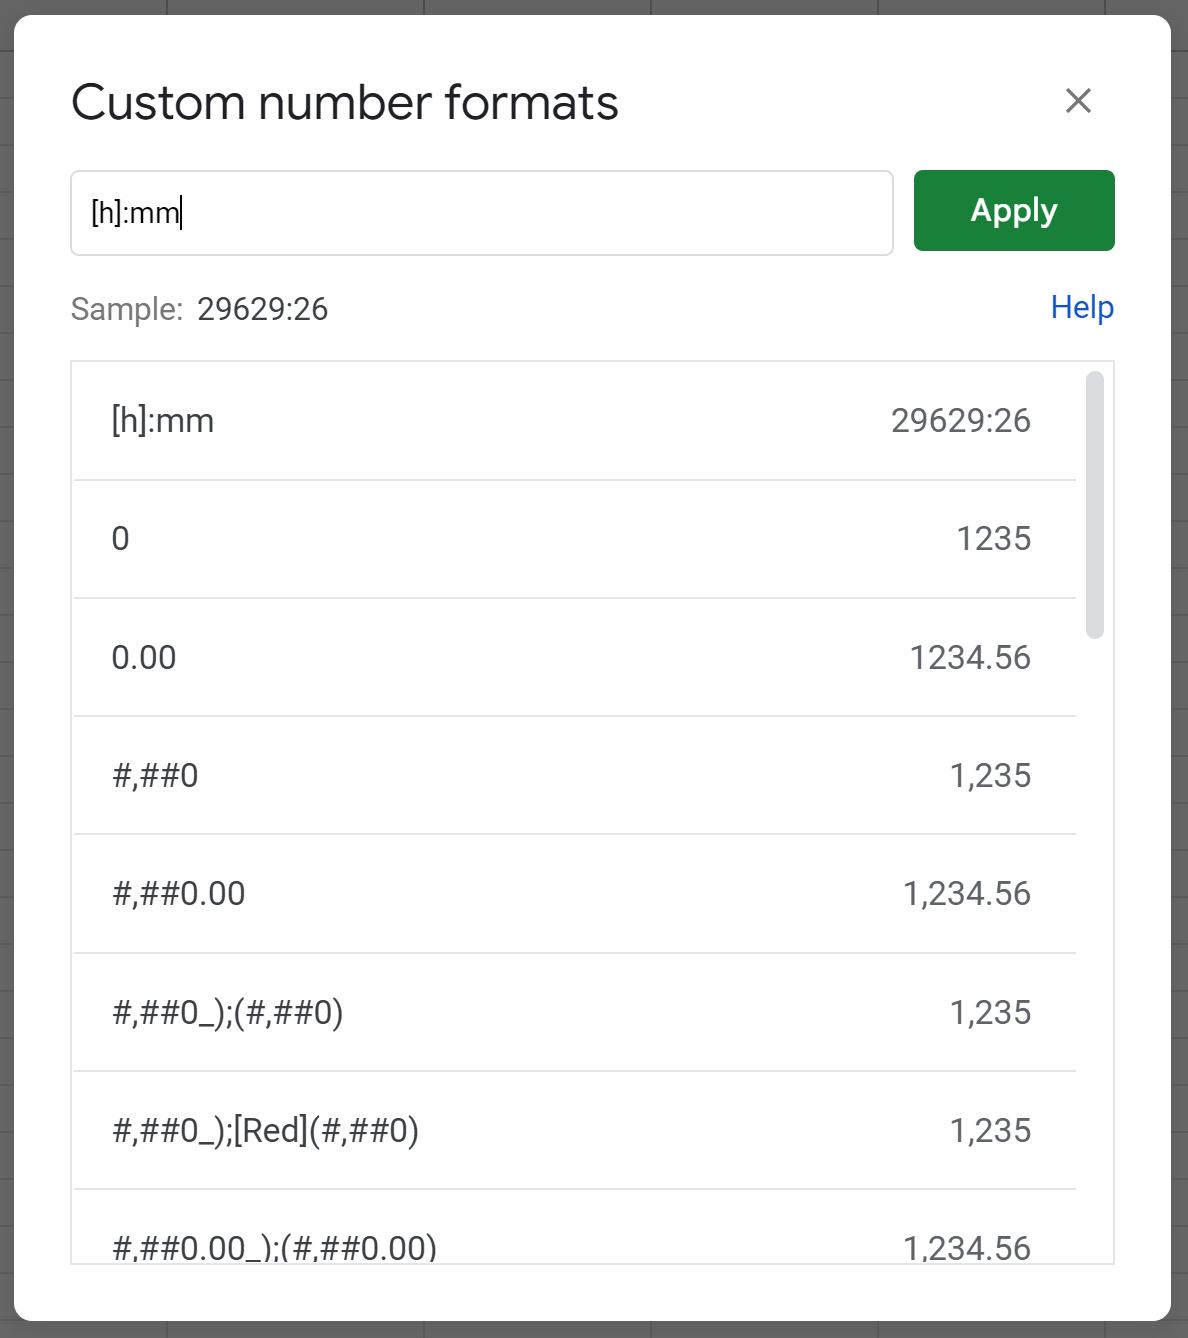1188x1338 pixels.
Task: Click the Sample preview text under input
Action: point(199,309)
